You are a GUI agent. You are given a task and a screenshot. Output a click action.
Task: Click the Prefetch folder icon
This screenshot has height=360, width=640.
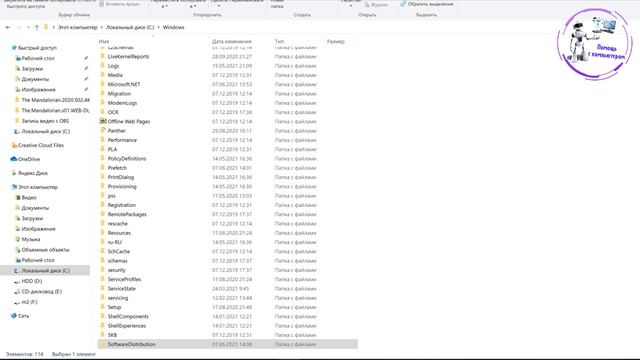click(x=103, y=168)
